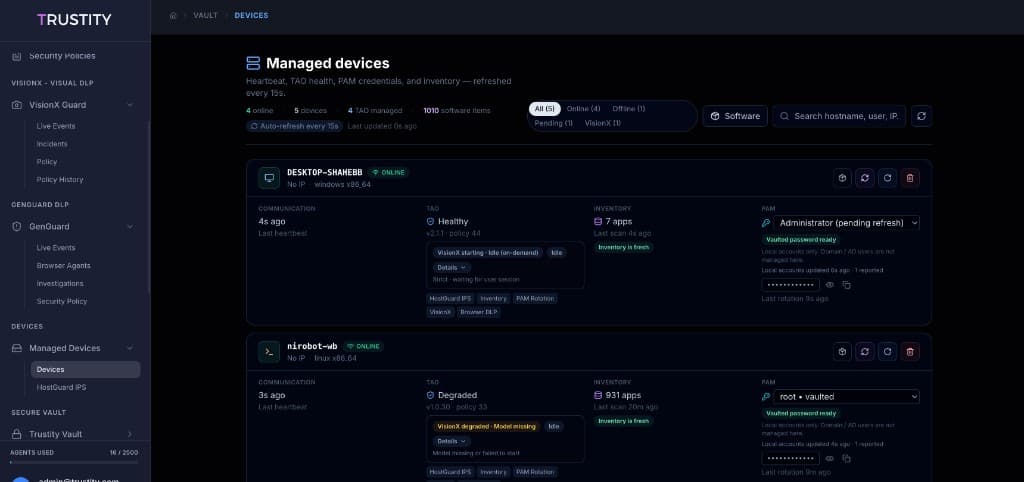
Task: Collapse the GenGuard sidebar section
Action: click(x=130, y=227)
